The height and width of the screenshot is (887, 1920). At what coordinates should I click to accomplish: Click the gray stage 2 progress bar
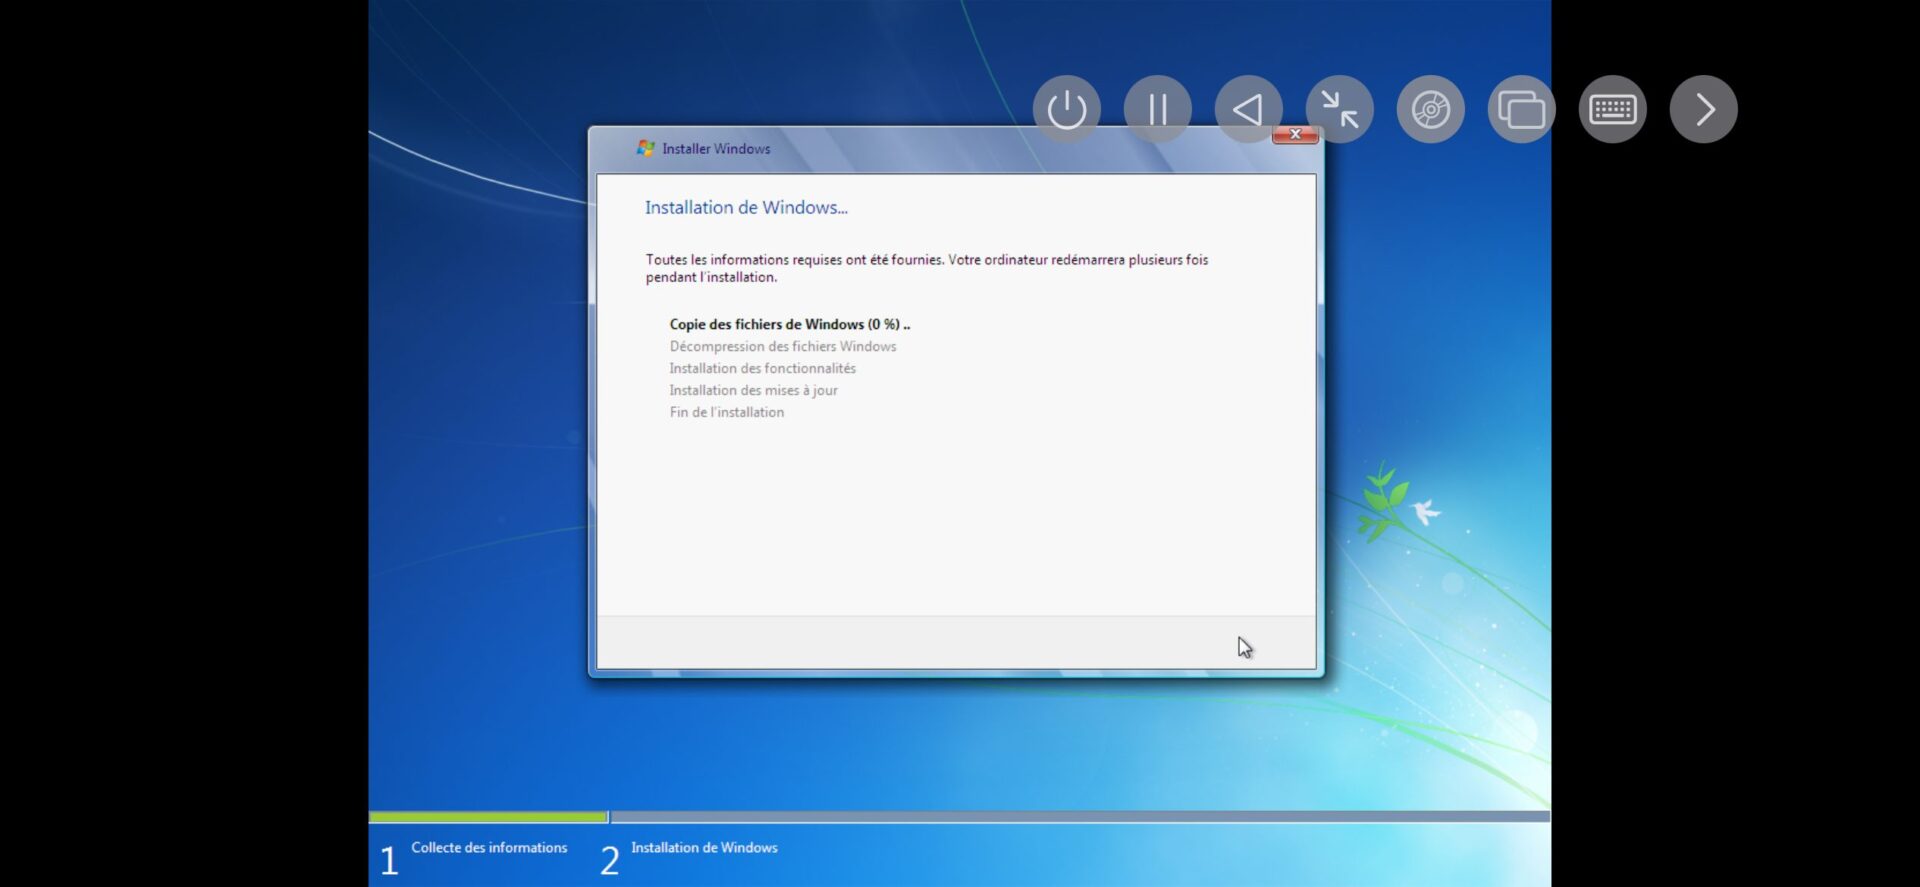click(x=1081, y=817)
